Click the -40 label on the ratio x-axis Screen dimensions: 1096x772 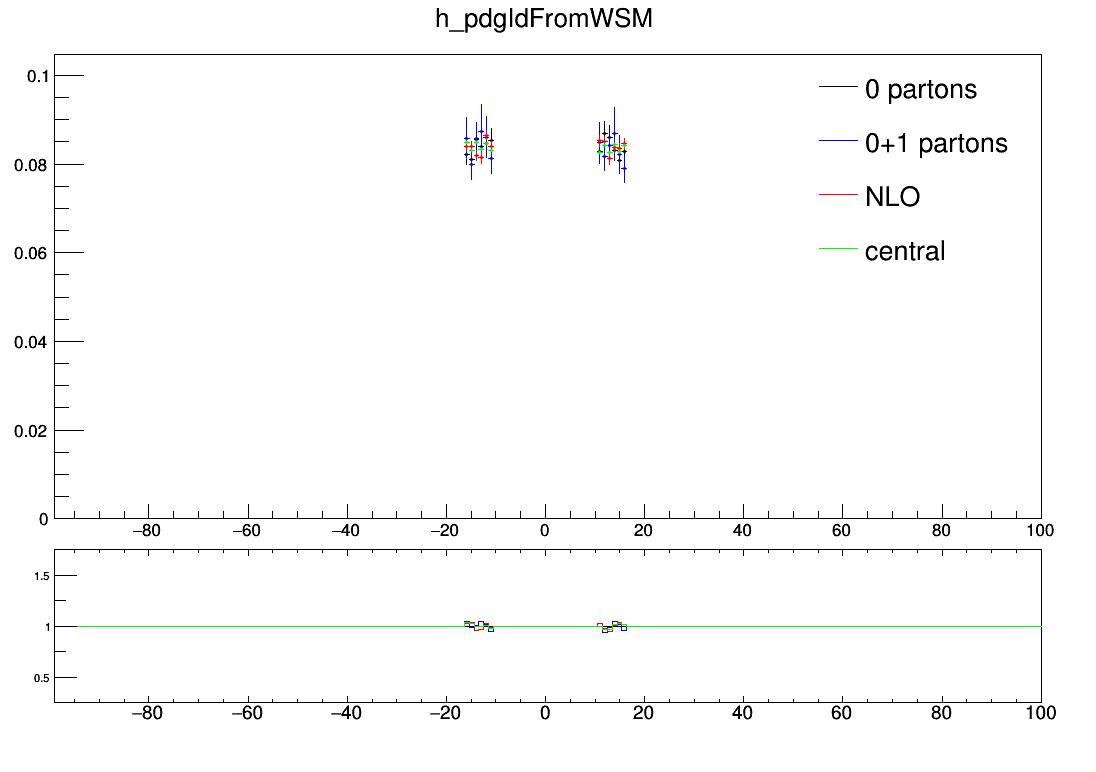(x=346, y=713)
